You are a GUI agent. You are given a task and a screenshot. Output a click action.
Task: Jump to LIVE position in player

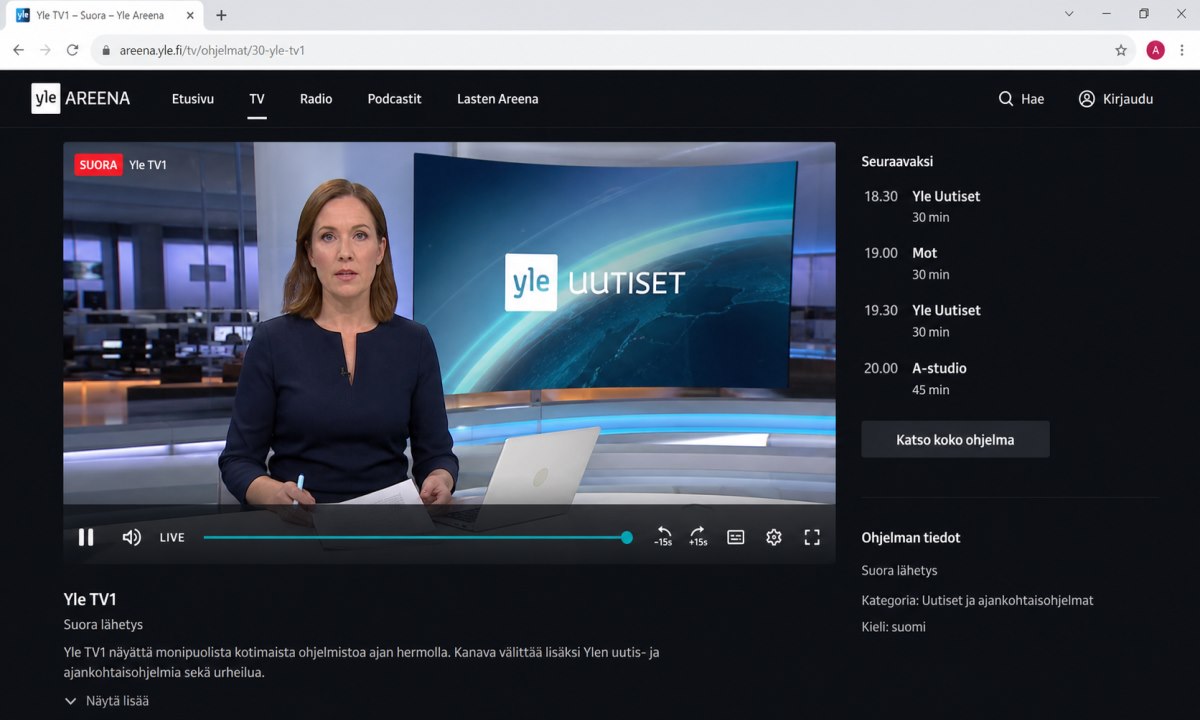point(172,538)
